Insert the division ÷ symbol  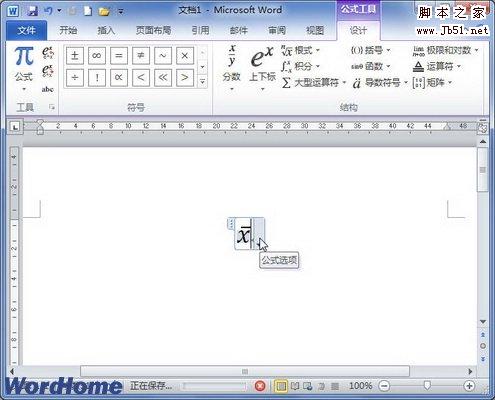[x=75, y=78]
